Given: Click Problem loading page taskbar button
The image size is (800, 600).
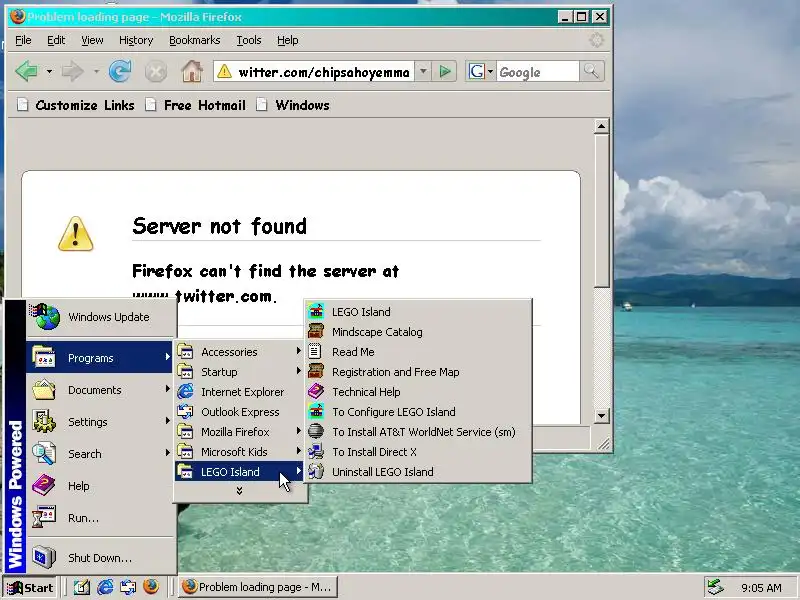Looking at the screenshot, I should [x=257, y=587].
